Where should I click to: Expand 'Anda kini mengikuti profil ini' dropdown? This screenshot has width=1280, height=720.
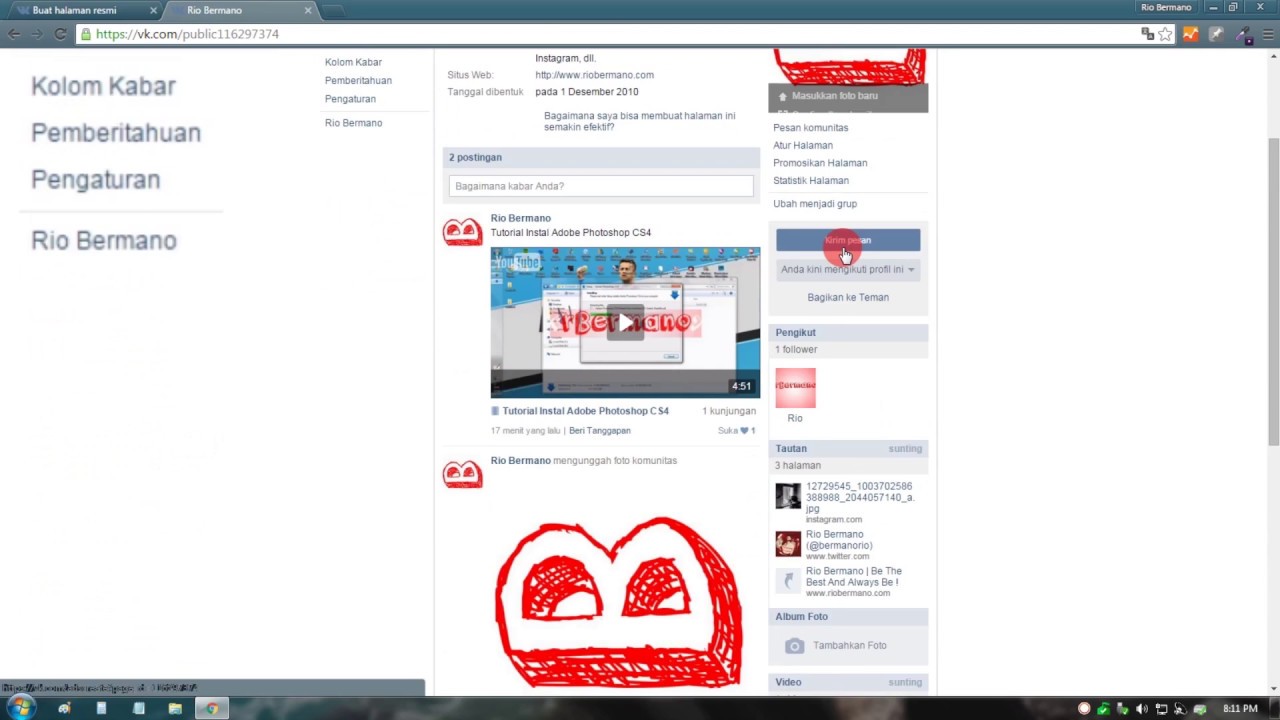pyautogui.click(x=848, y=269)
